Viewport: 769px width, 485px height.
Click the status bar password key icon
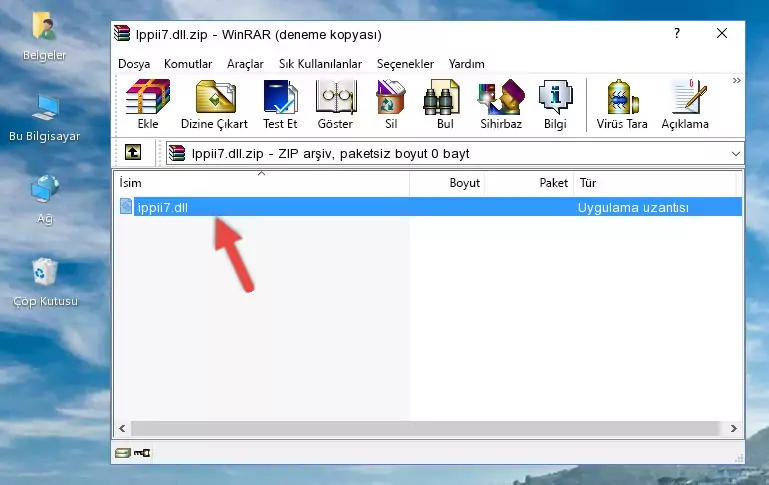point(142,453)
